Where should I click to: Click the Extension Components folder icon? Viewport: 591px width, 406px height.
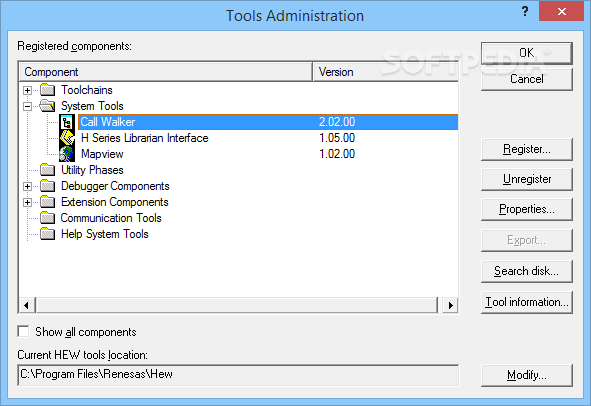coord(47,202)
